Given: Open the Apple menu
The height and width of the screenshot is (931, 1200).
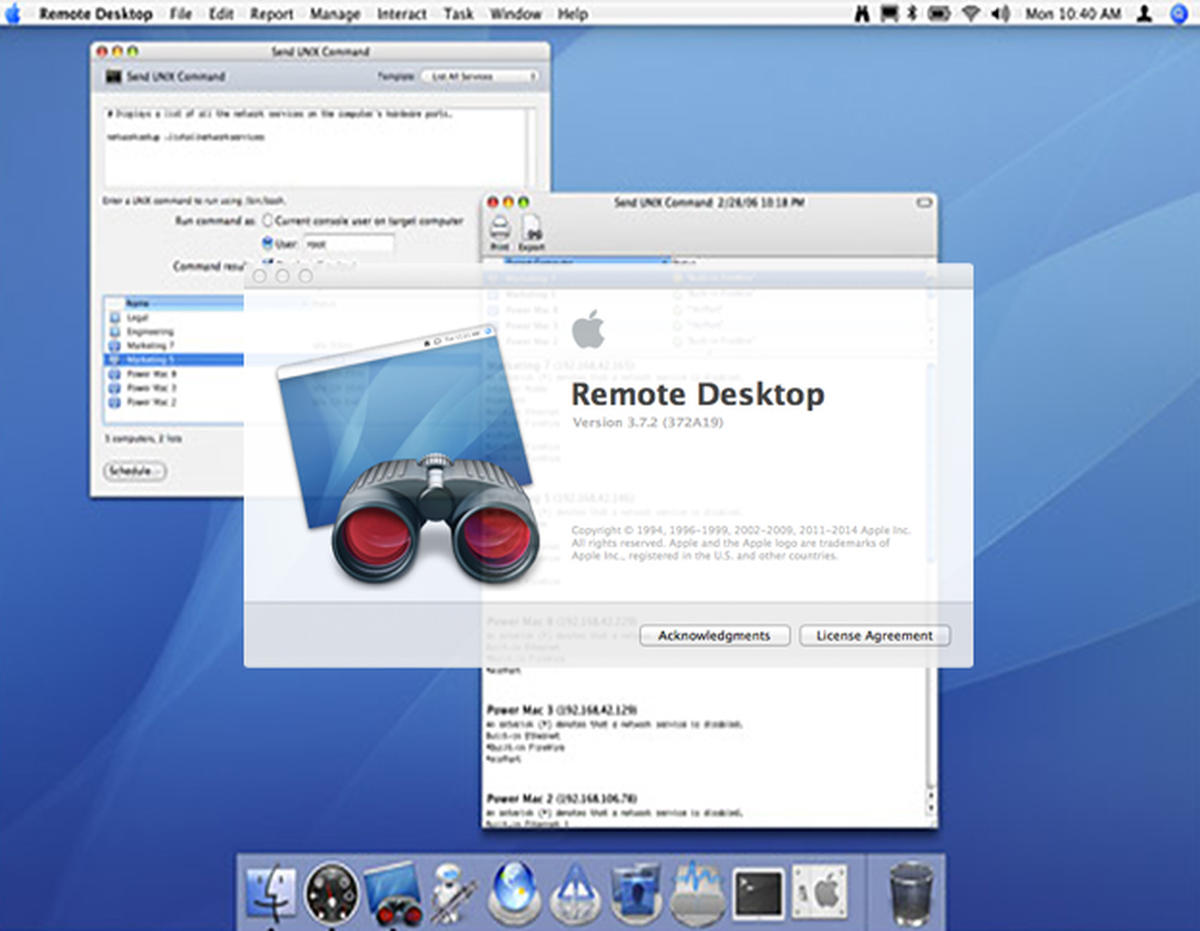Looking at the screenshot, I should pyautogui.click(x=13, y=14).
